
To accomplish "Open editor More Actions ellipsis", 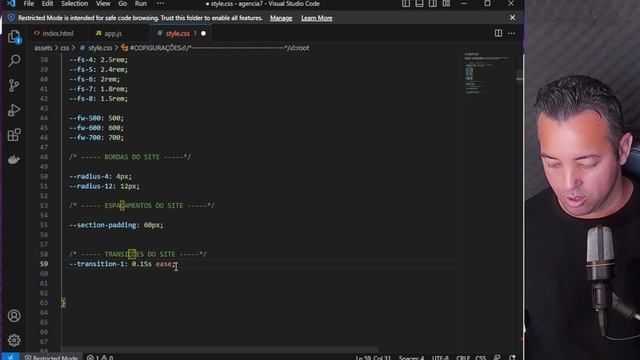I will [x=511, y=33].
